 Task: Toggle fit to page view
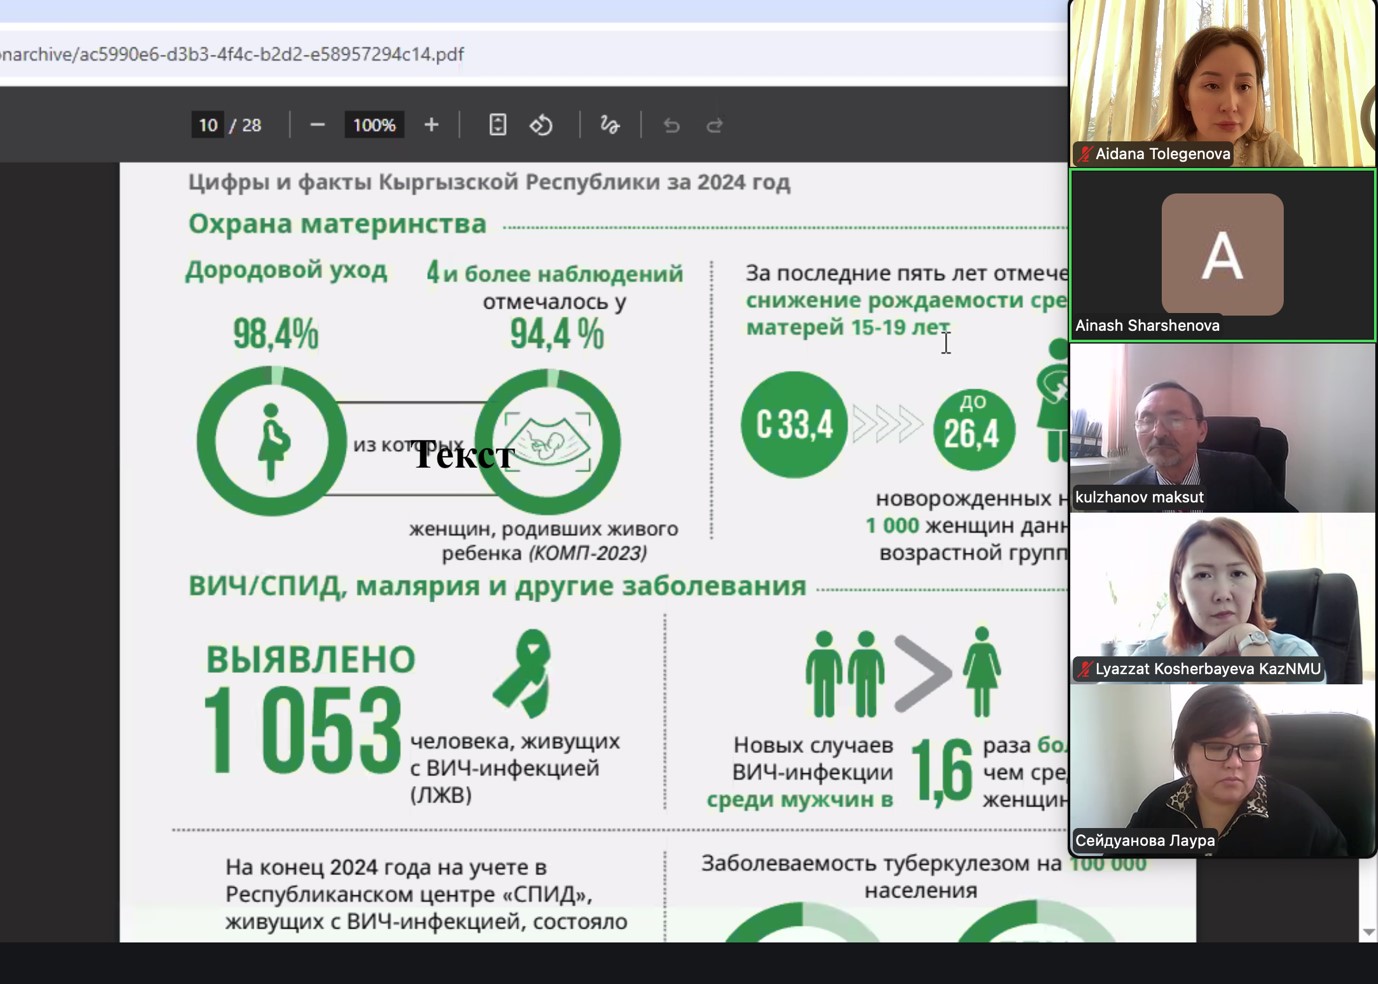[x=497, y=125]
